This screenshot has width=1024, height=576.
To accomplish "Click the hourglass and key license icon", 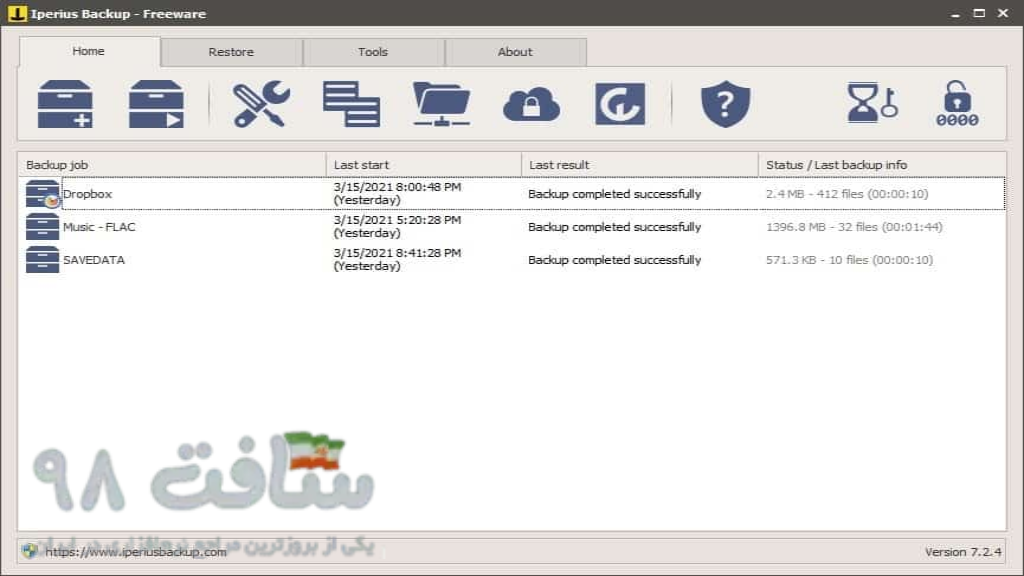I will pyautogui.click(x=872, y=103).
